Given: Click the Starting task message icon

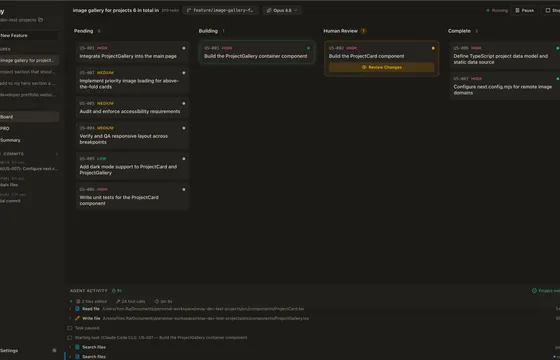Looking at the screenshot, I should [x=70, y=338].
